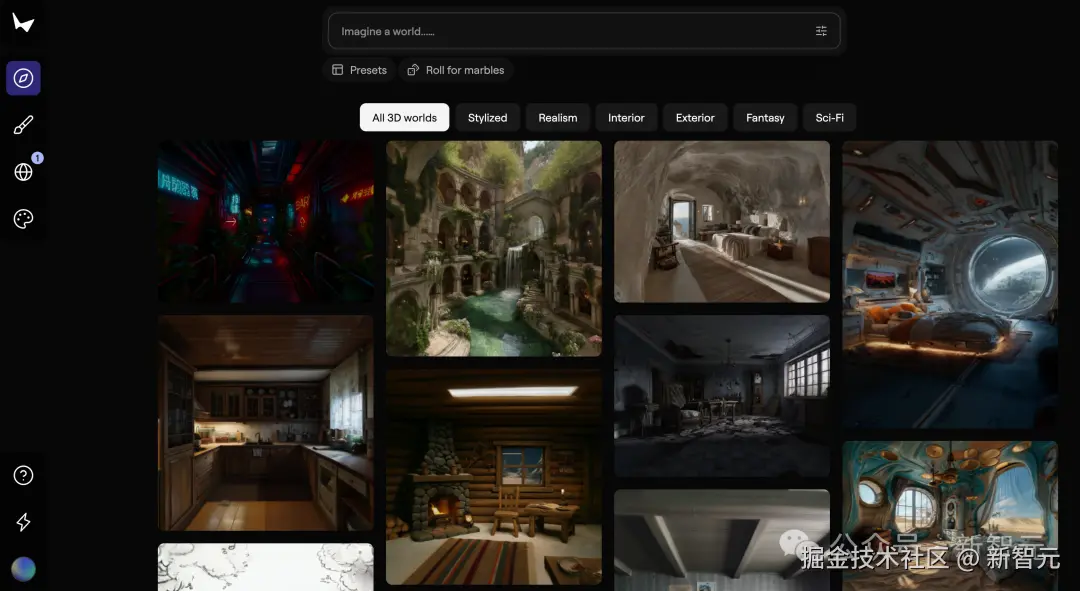Screen dimensions: 1080x591
Task: Click the Presets button
Action: [x=359, y=70]
